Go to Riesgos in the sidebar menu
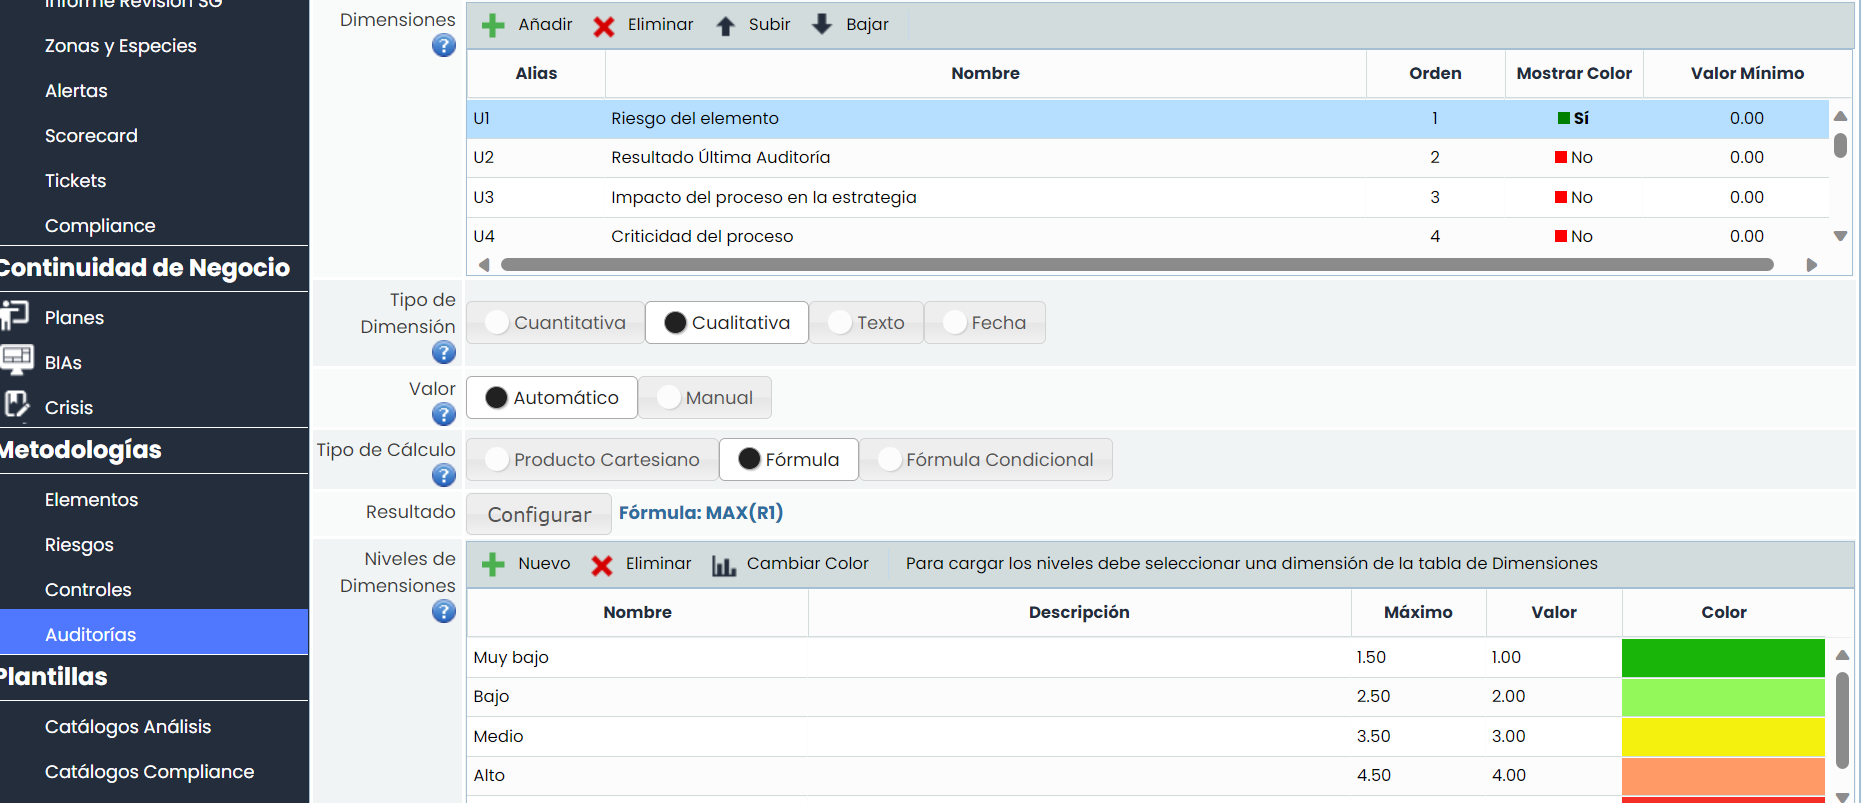Image resolution: width=1862 pixels, height=803 pixels. click(x=79, y=545)
